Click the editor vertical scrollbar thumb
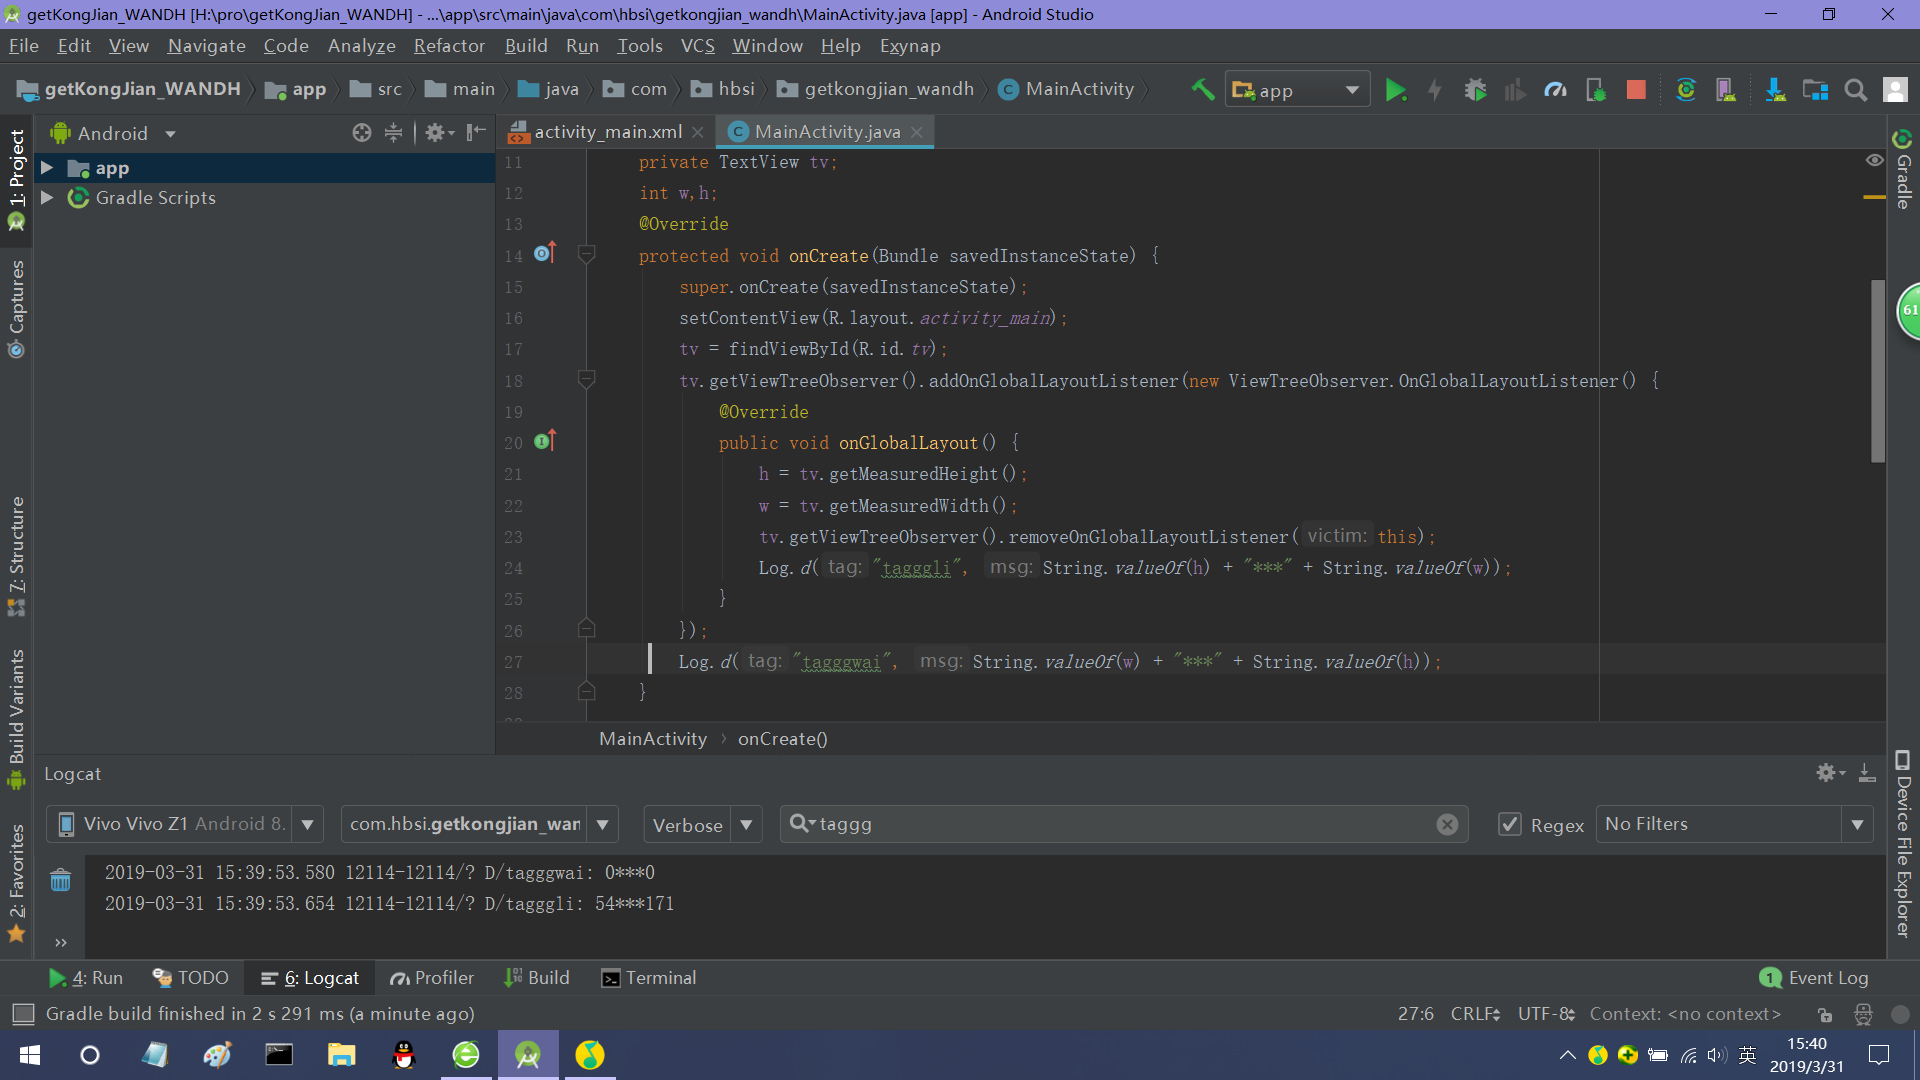Screen dimensions: 1920x1080 [x=1877, y=372]
